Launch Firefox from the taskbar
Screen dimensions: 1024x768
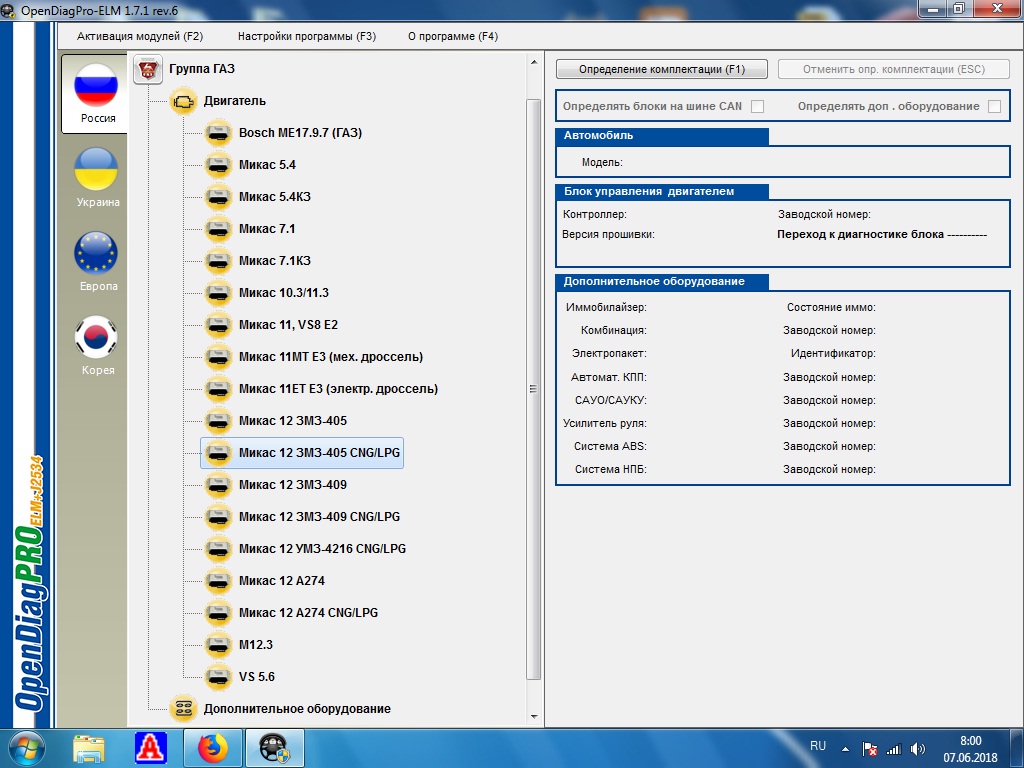point(213,748)
